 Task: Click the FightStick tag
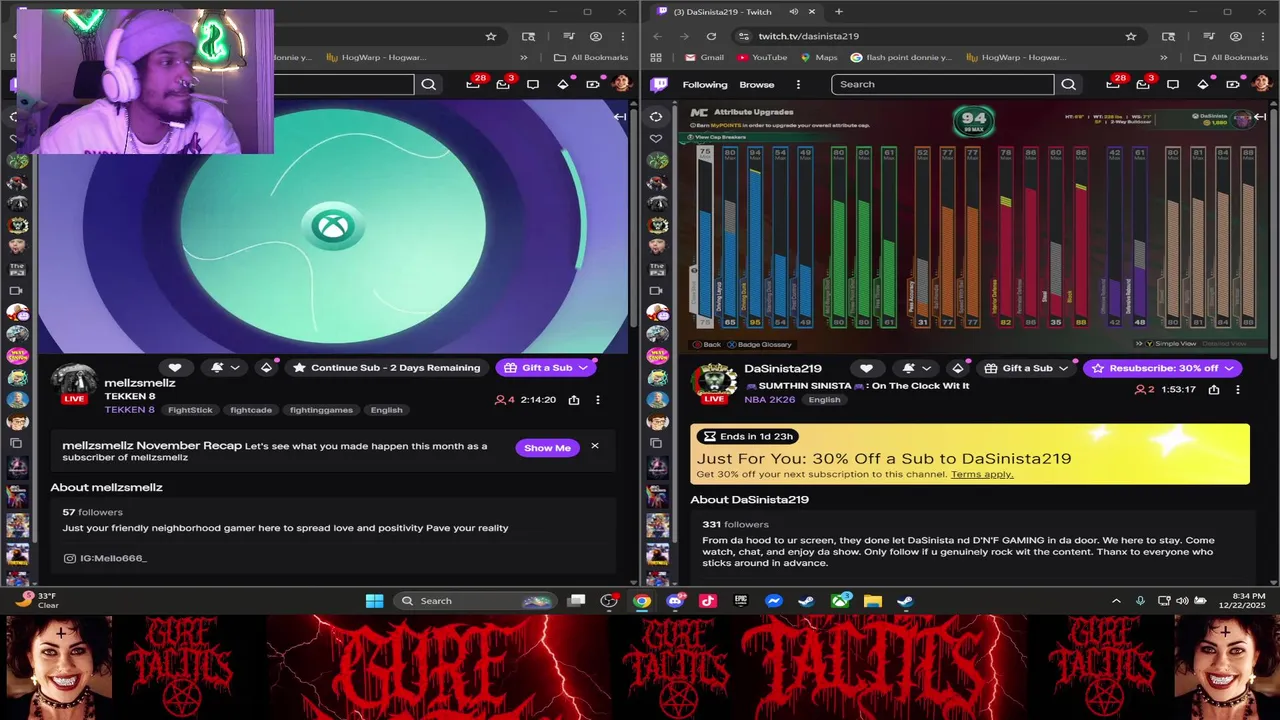[190, 410]
